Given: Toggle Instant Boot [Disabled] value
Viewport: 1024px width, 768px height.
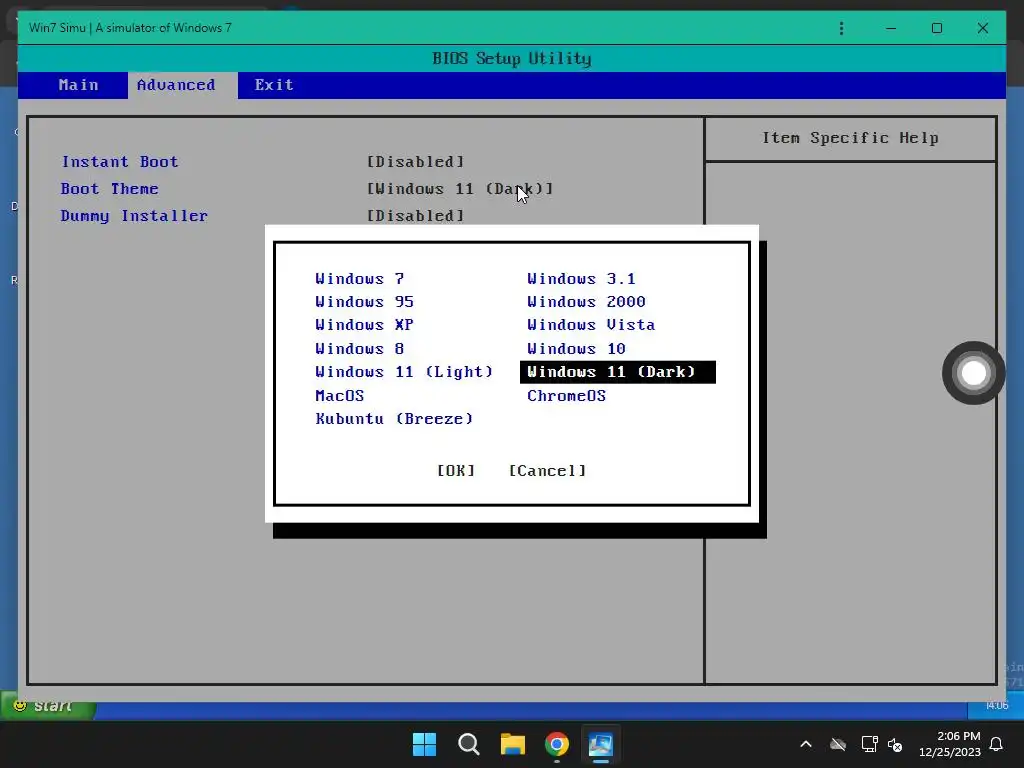Looking at the screenshot, I should click(x=415, y=162).
